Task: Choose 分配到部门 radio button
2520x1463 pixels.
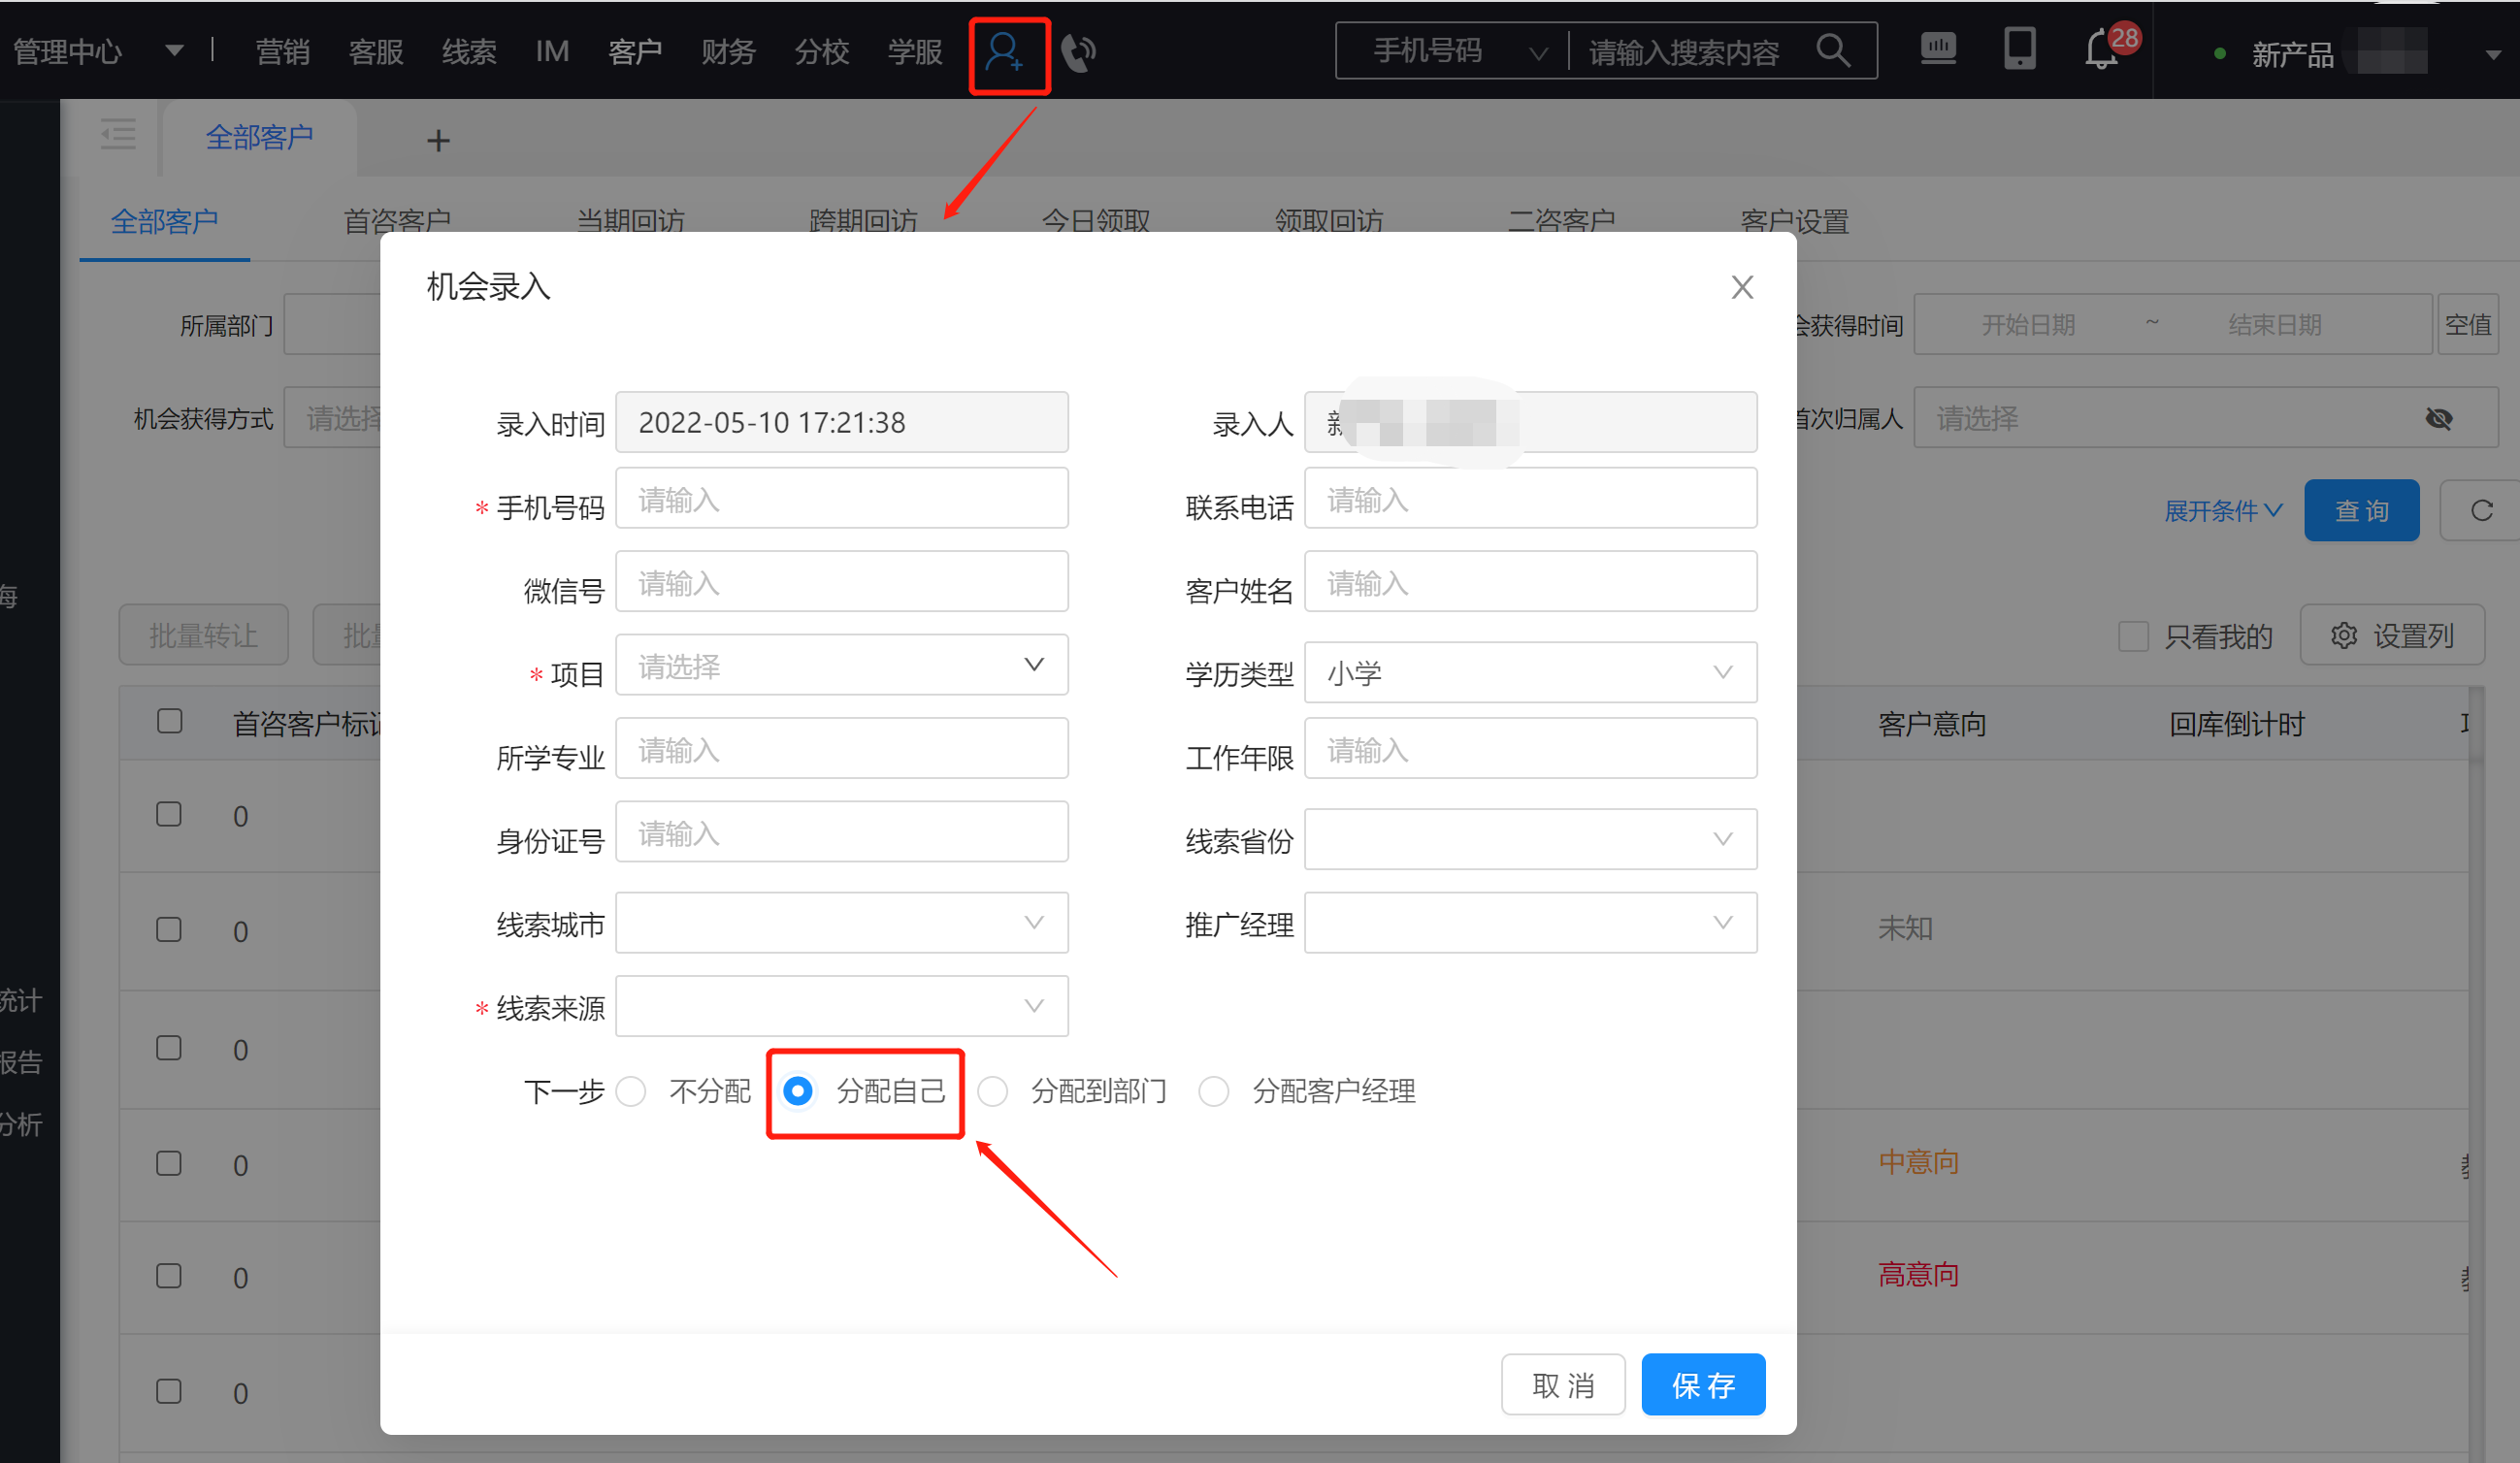Action: click(993, 1091)
